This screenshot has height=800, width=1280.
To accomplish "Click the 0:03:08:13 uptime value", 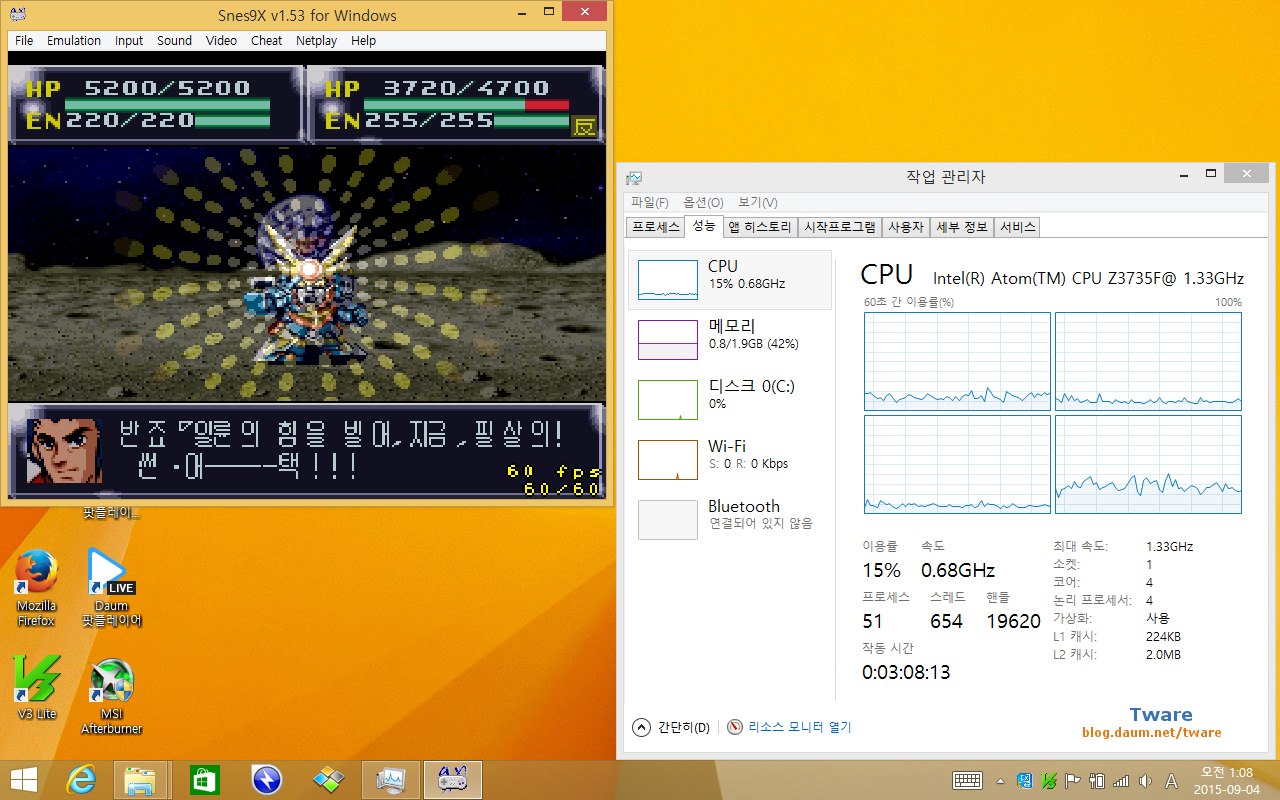I will tap(906, 672).
